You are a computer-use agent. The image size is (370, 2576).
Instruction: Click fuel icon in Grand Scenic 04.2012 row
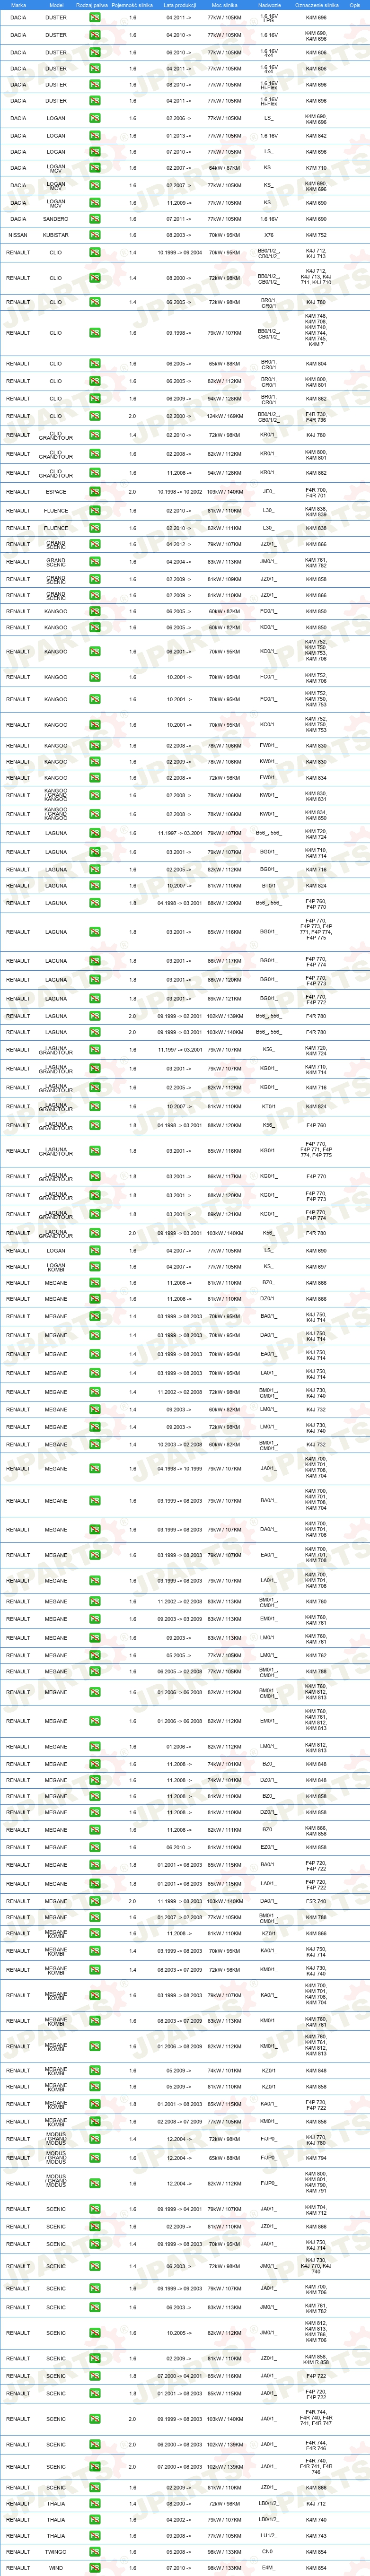pos(95,545)
